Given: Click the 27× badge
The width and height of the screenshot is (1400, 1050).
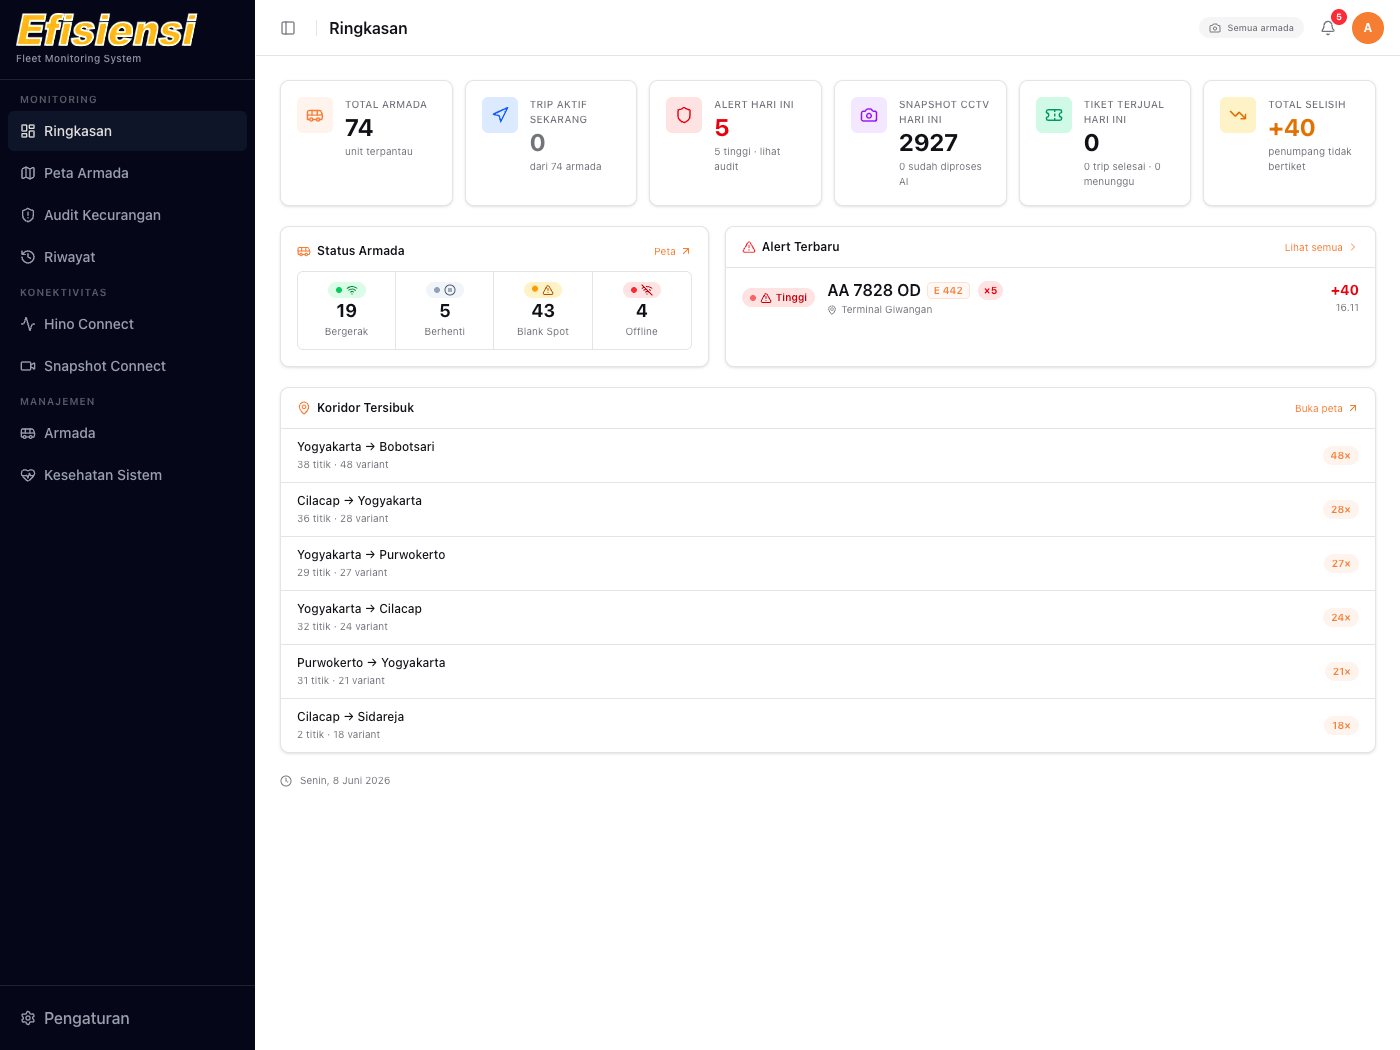Looking at the screenshot, I should point(1341,564).
